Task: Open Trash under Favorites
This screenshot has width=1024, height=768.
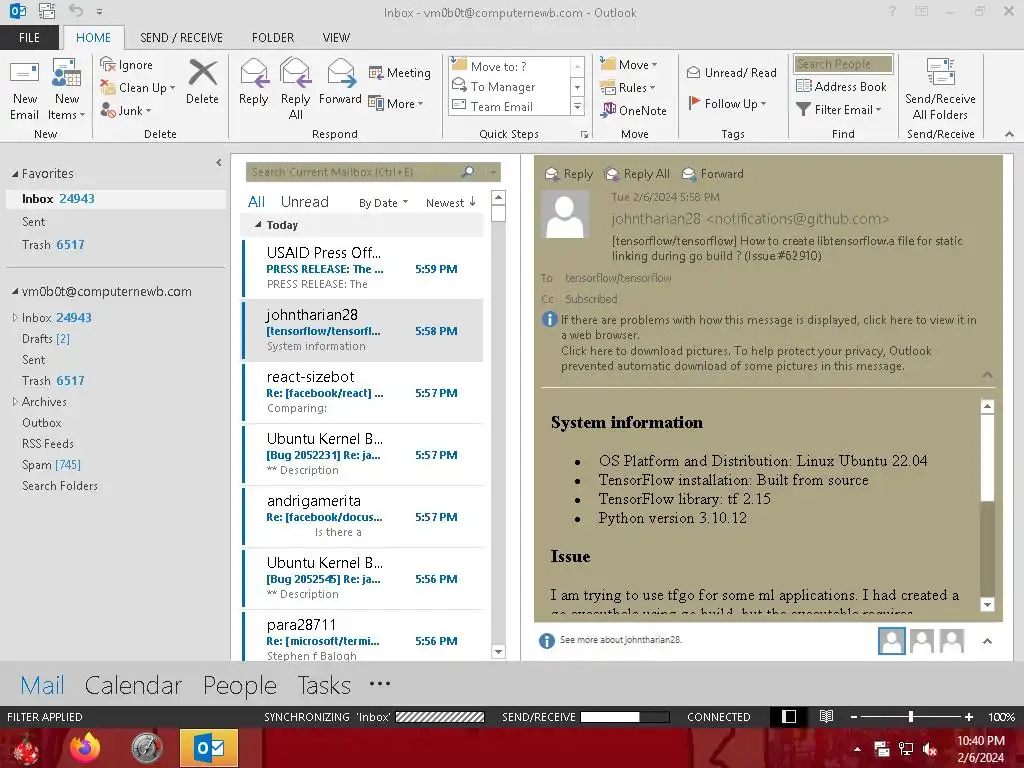Action: pos(116,245)
